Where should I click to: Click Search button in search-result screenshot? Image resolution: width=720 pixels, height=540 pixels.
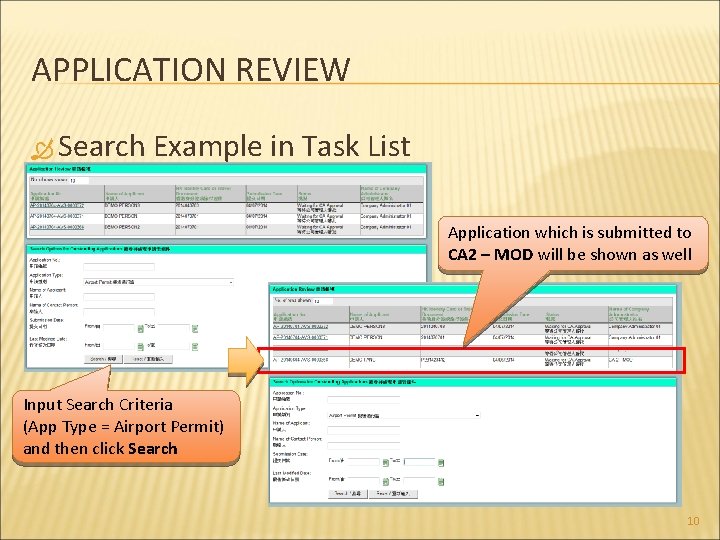(x=348, y=494)
